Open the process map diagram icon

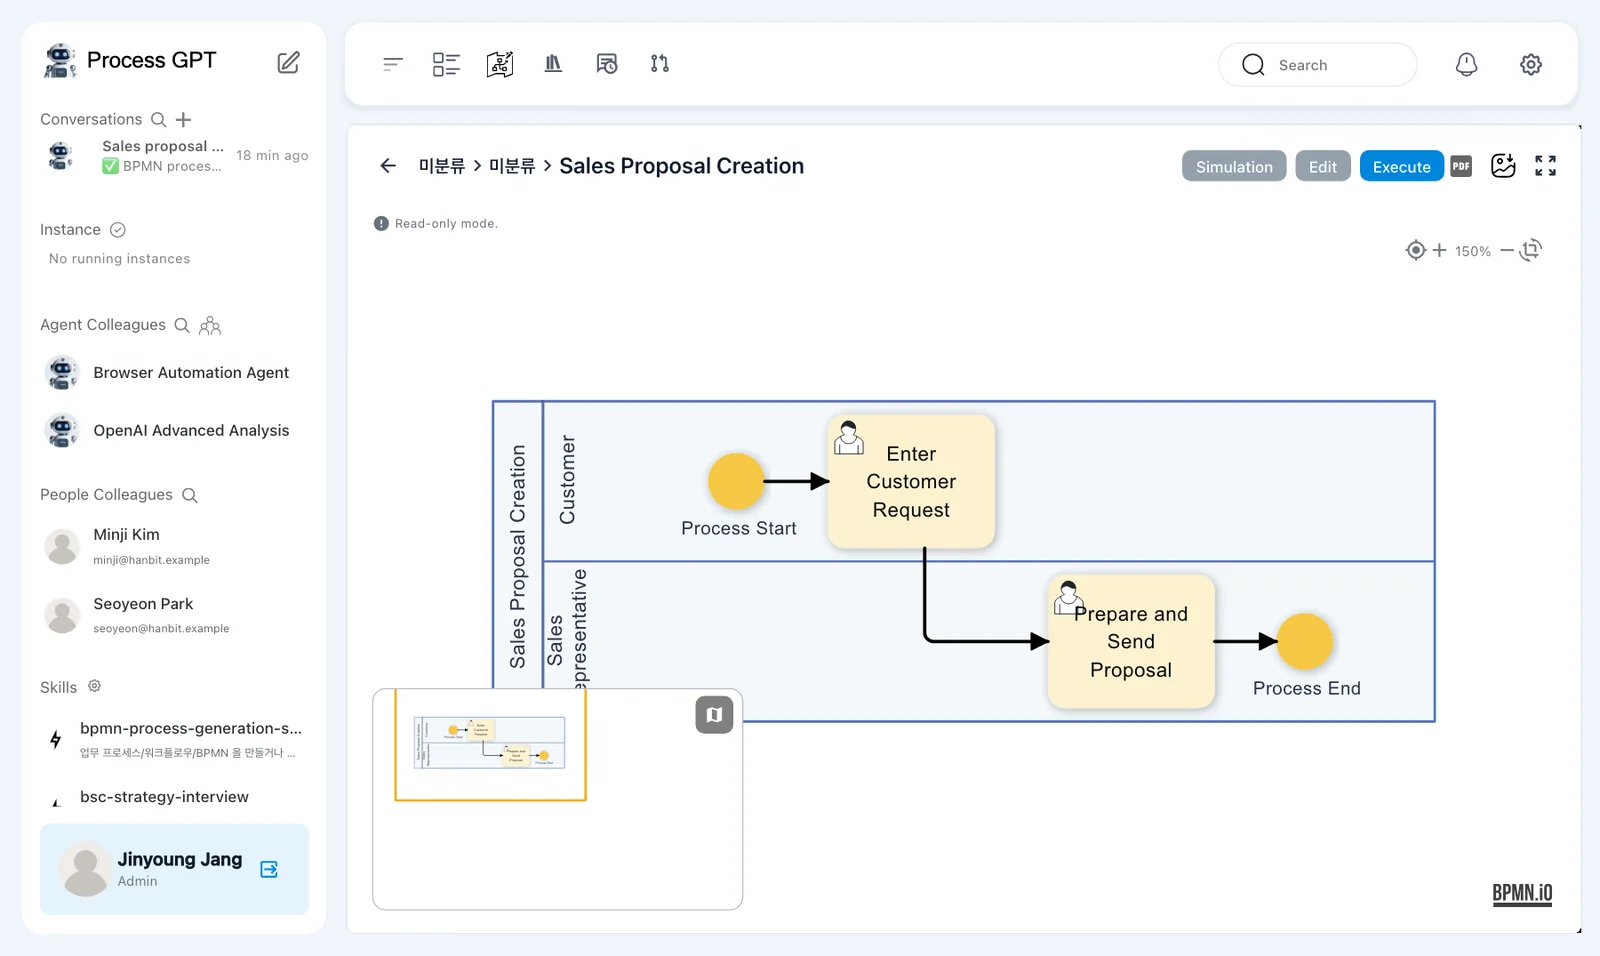click(500, 64)
